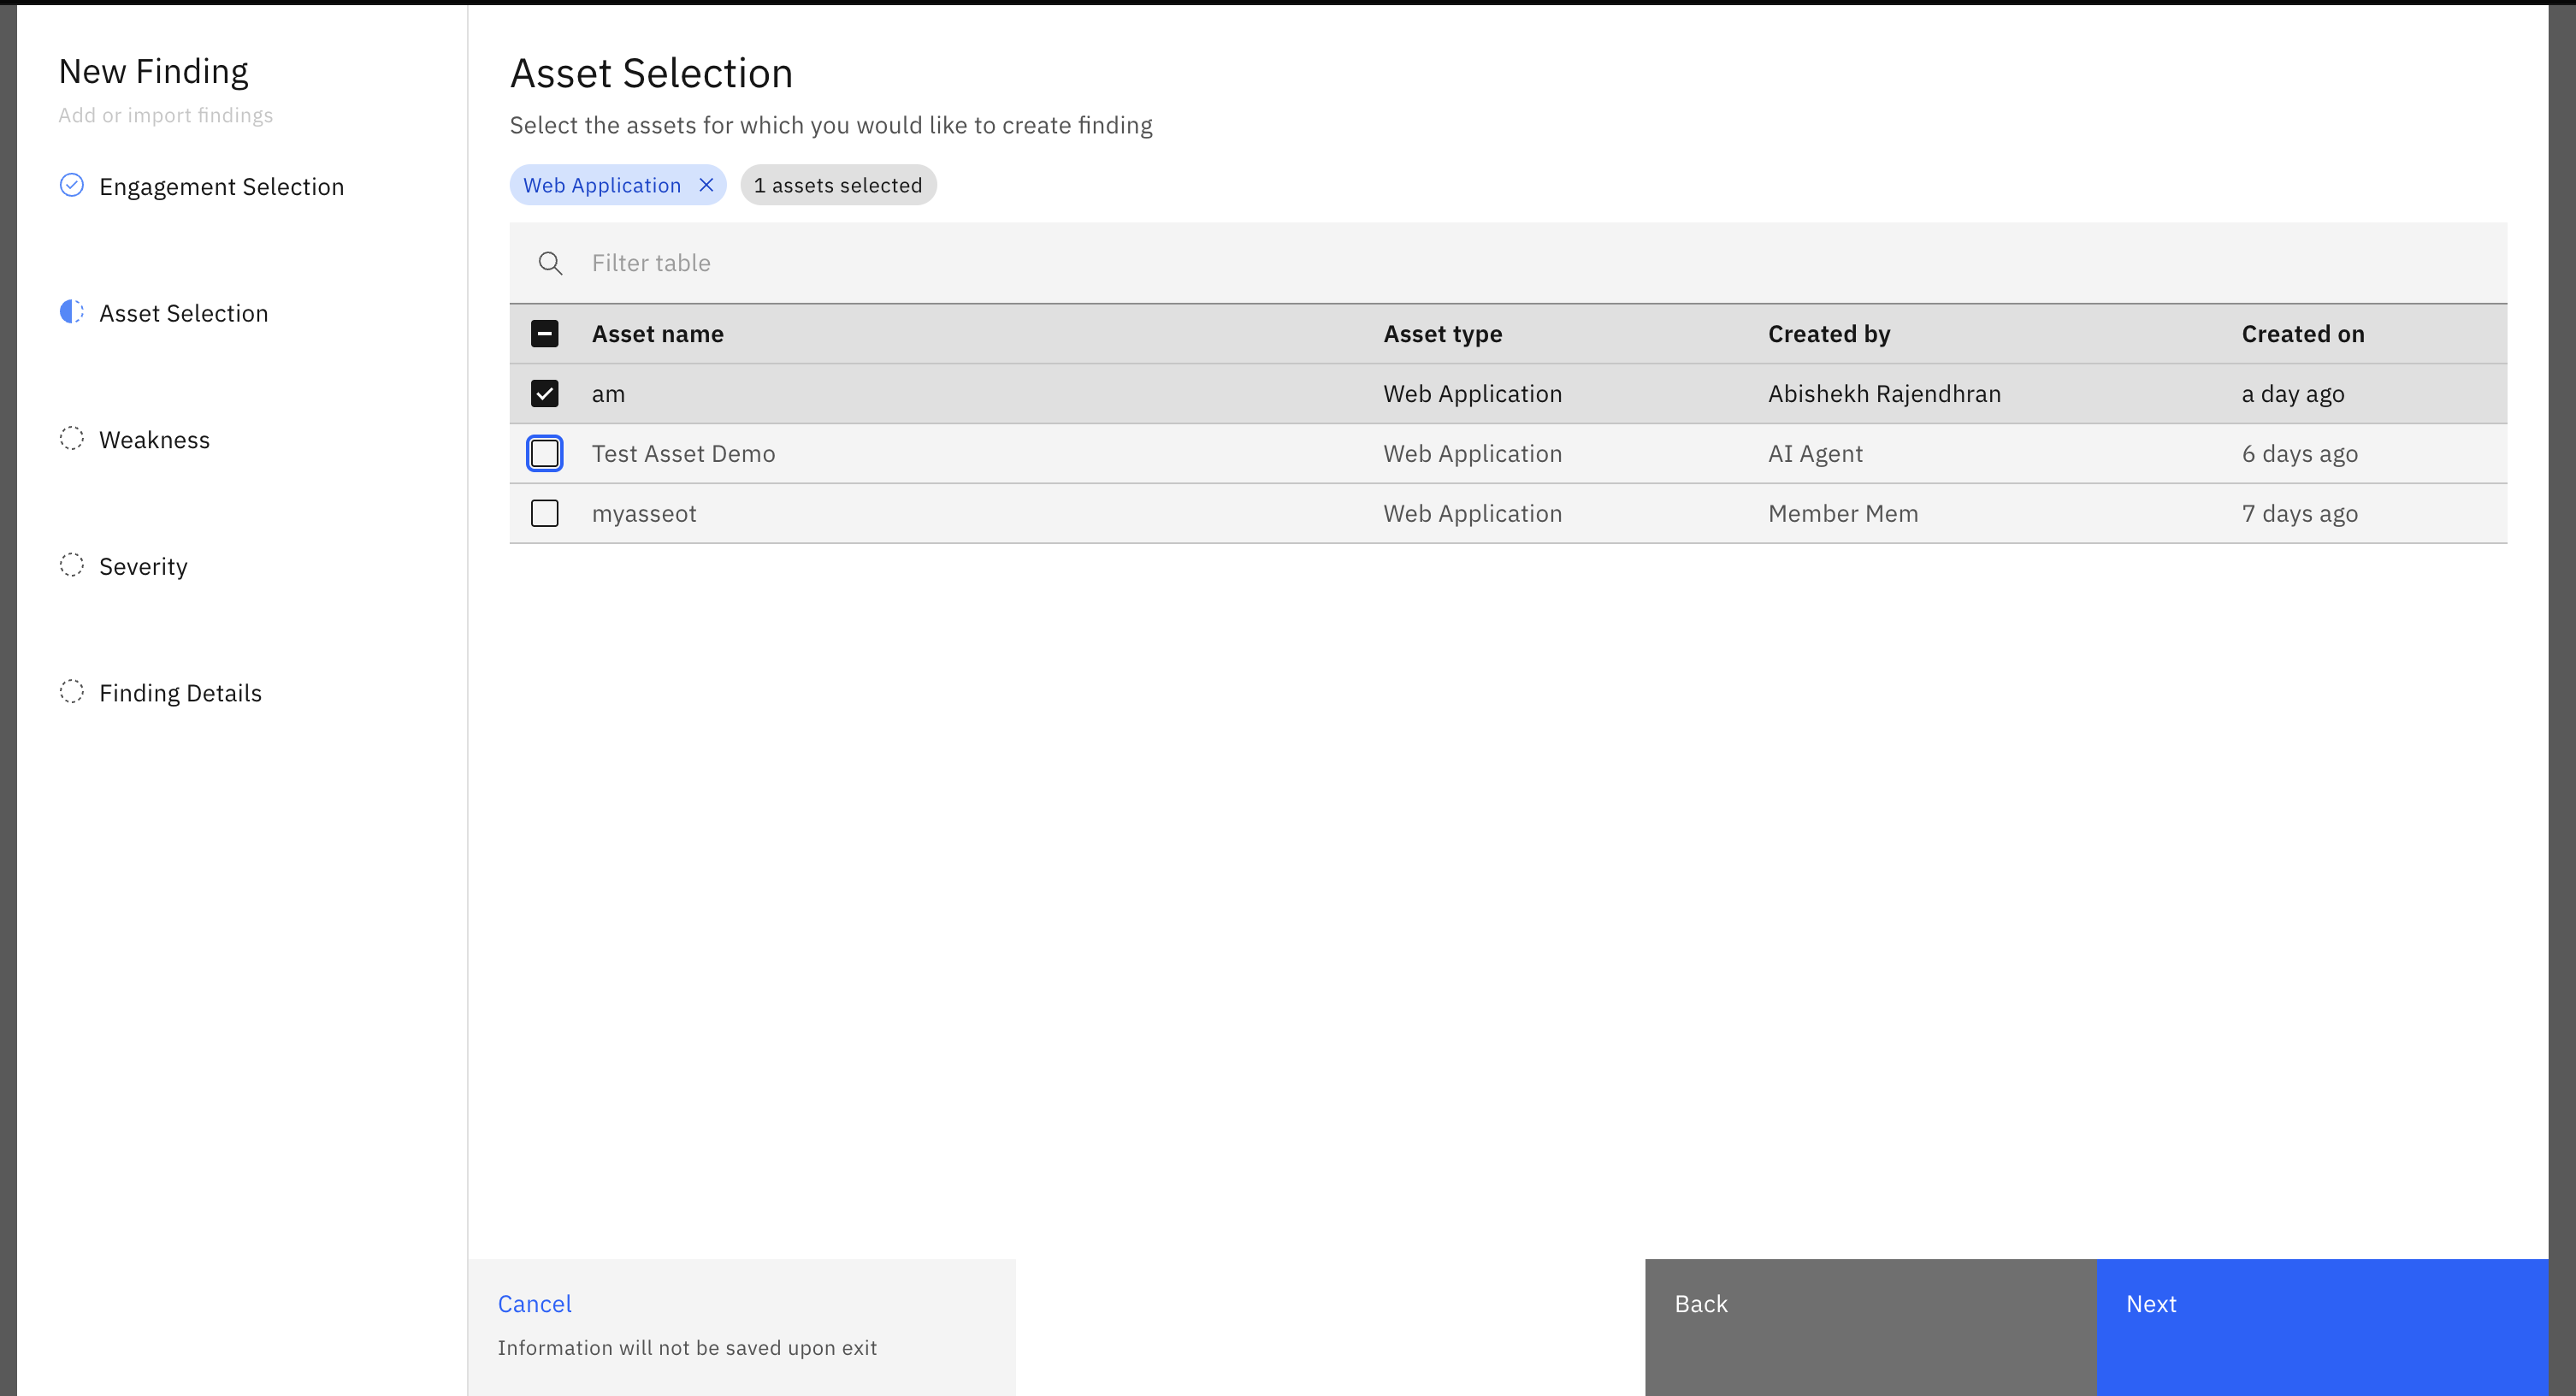Click the Asset Selection half-filled step icon

(72, 312)
